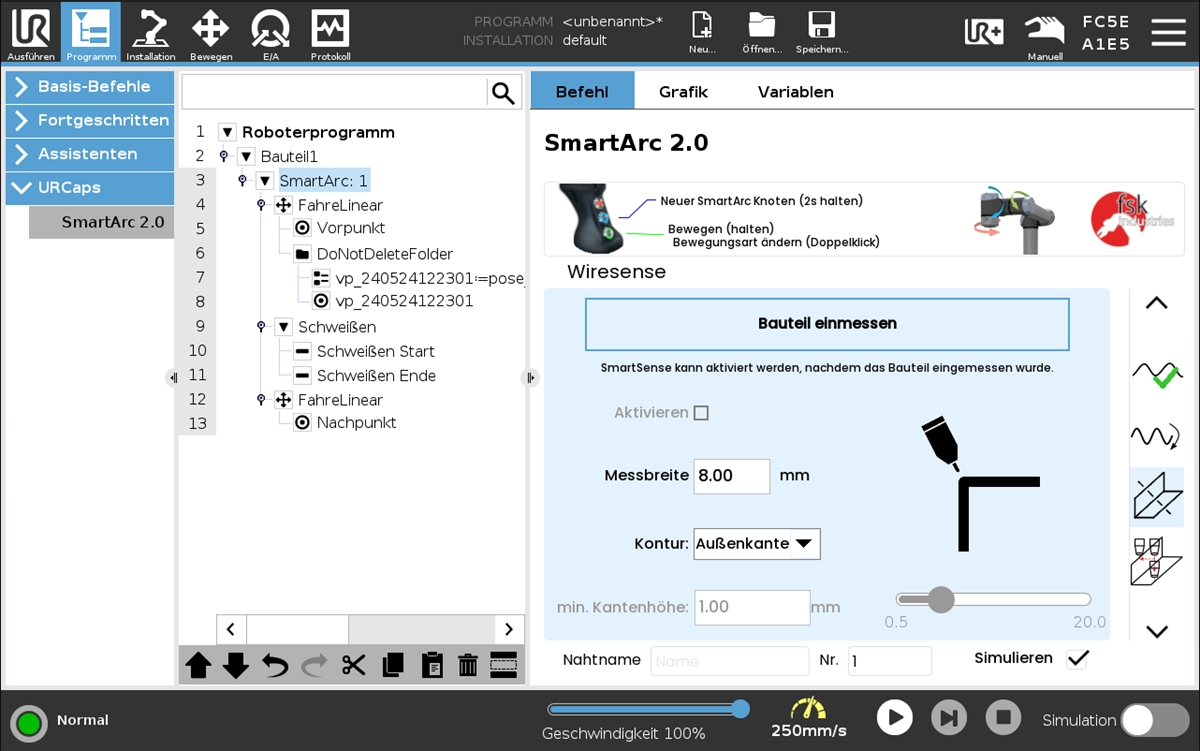Image resolution: width=1200 pixels, height=751 pixels.
Task: Open the Installation screen
Action: point(150,32)
